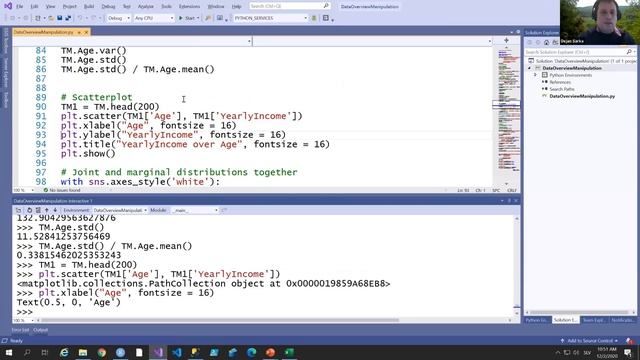
Task: Open the interactive Module __main__ dropdown
Action: (x=195, y=210)
